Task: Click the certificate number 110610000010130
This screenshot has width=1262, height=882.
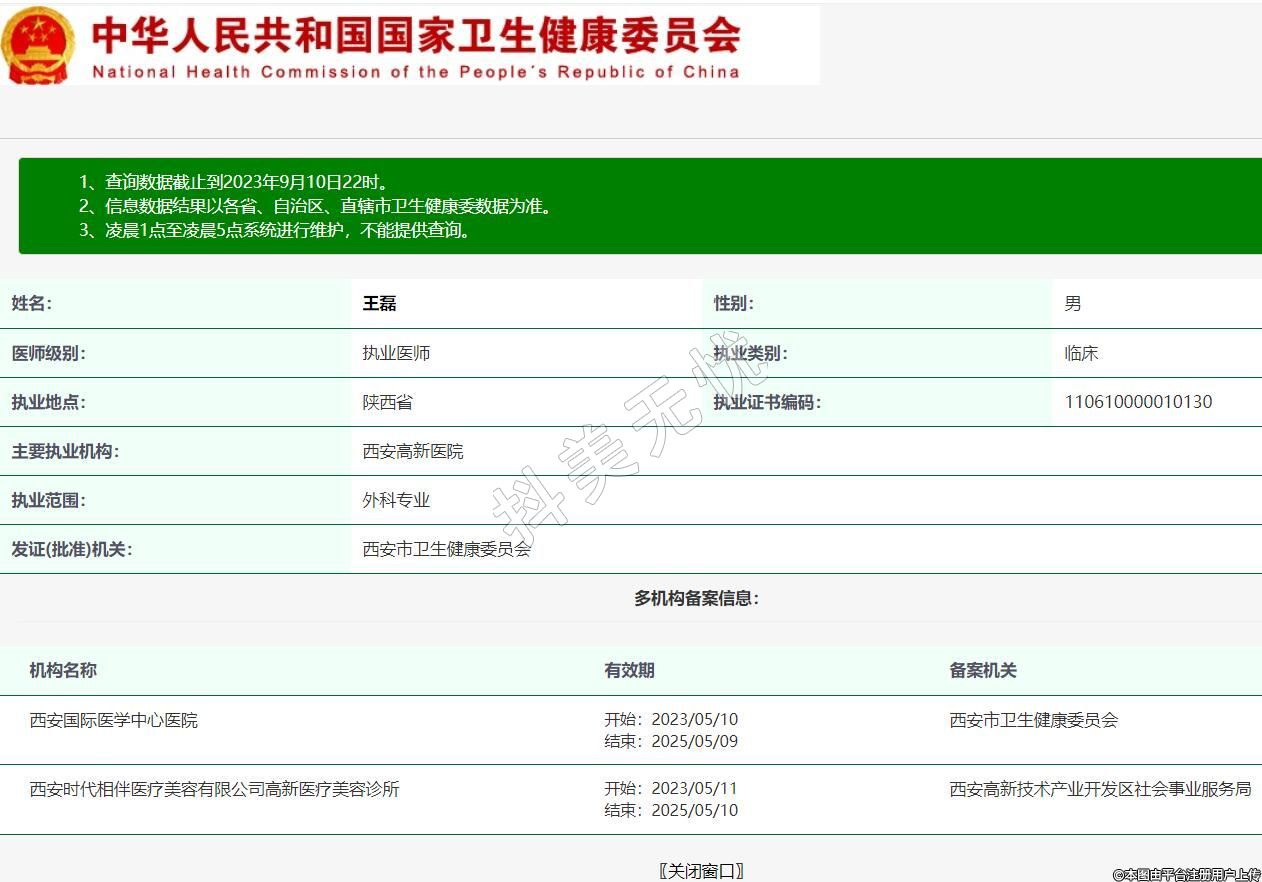Action: tap(1138, 402)
